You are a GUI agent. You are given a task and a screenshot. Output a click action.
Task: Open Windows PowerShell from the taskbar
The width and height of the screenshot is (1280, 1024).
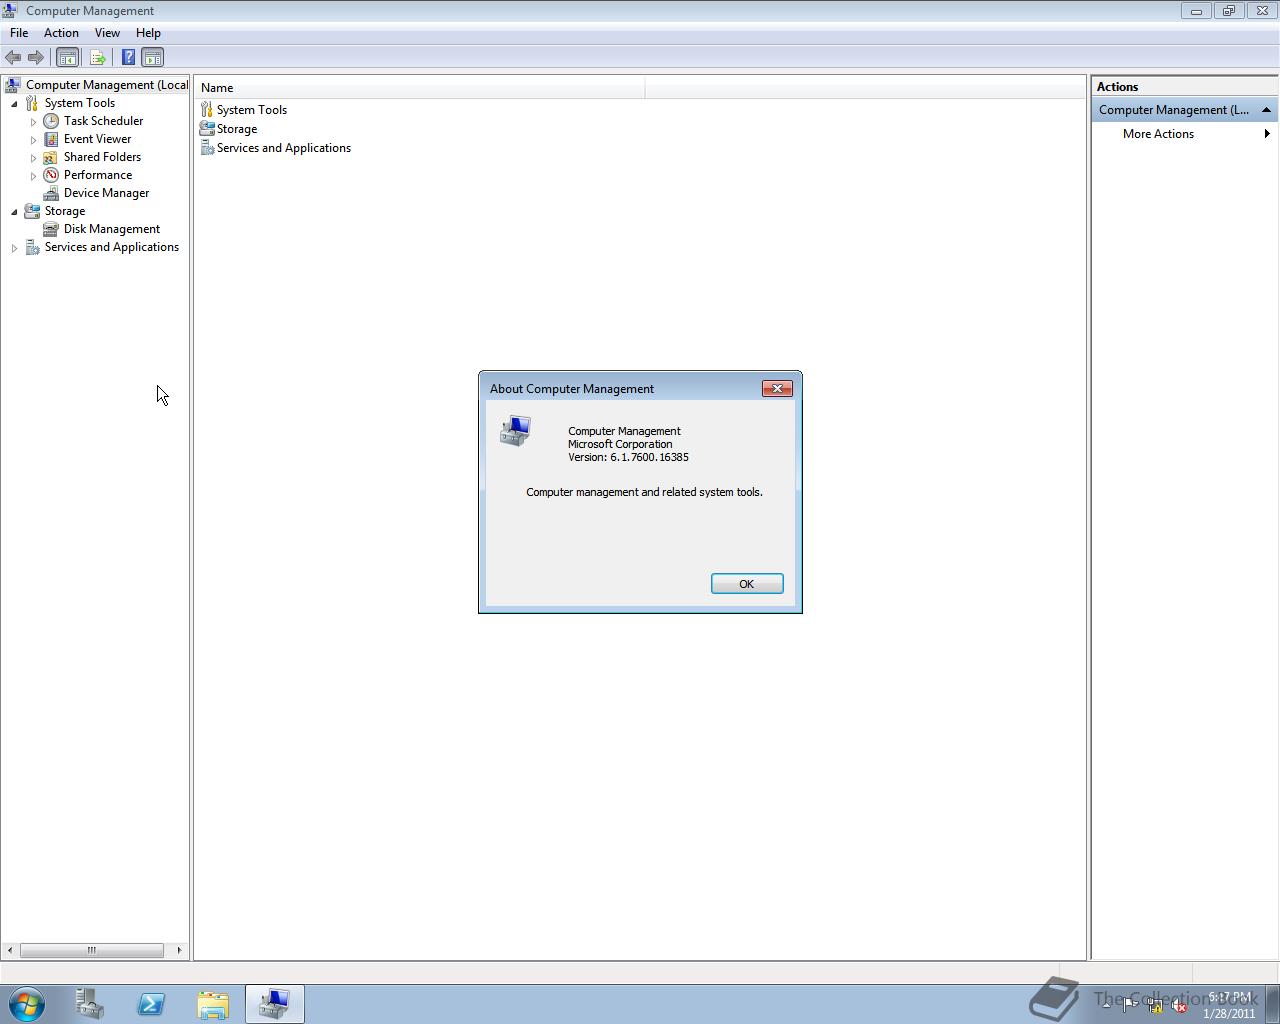[x=151, y=1004]
